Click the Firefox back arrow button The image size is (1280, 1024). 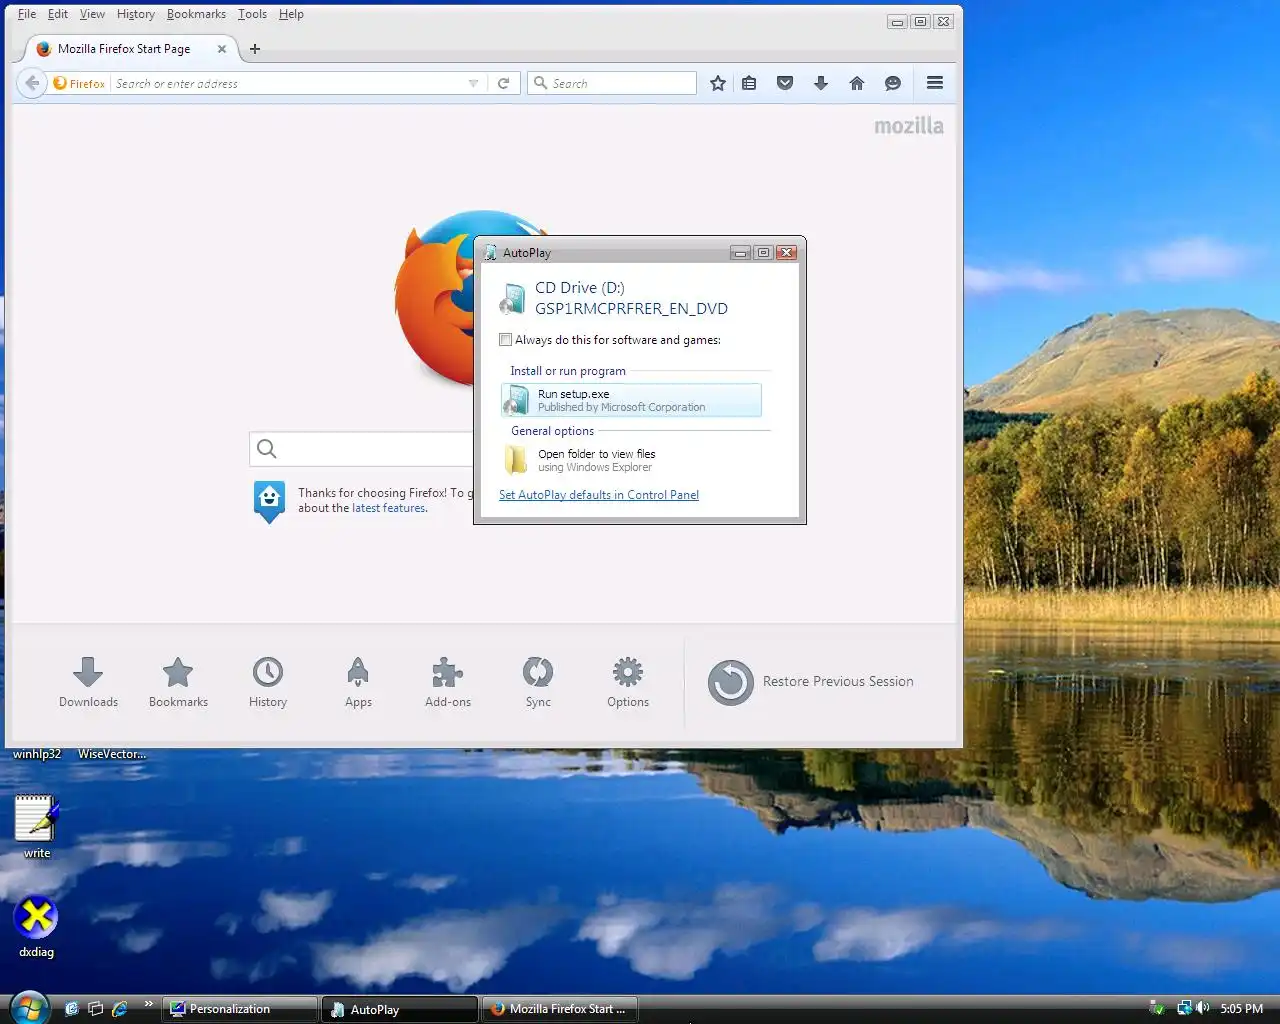coord(32,83)
